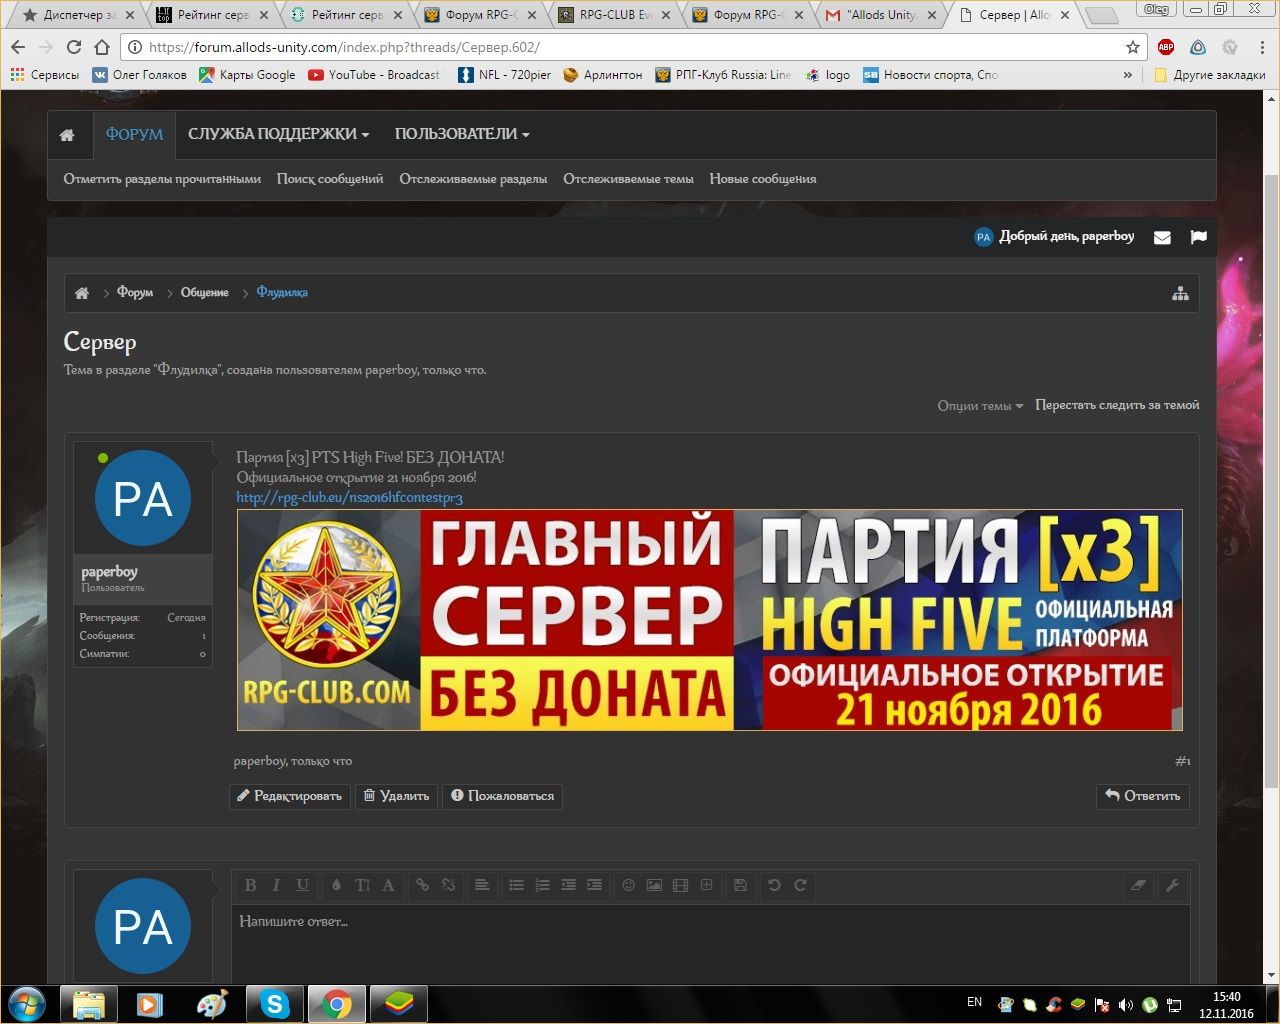Open the Опции темы dropdown

click(x=979, y=406)
